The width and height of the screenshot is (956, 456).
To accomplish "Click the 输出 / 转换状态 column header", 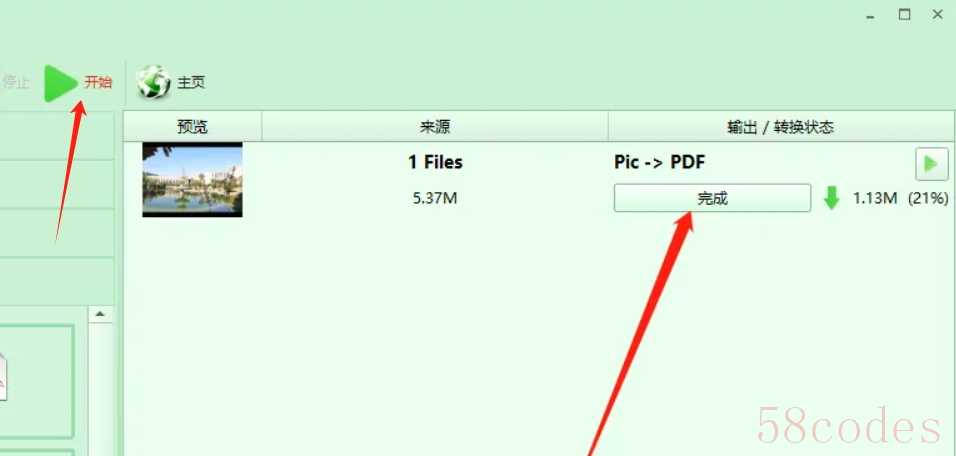I will click(x=781, y=127).
